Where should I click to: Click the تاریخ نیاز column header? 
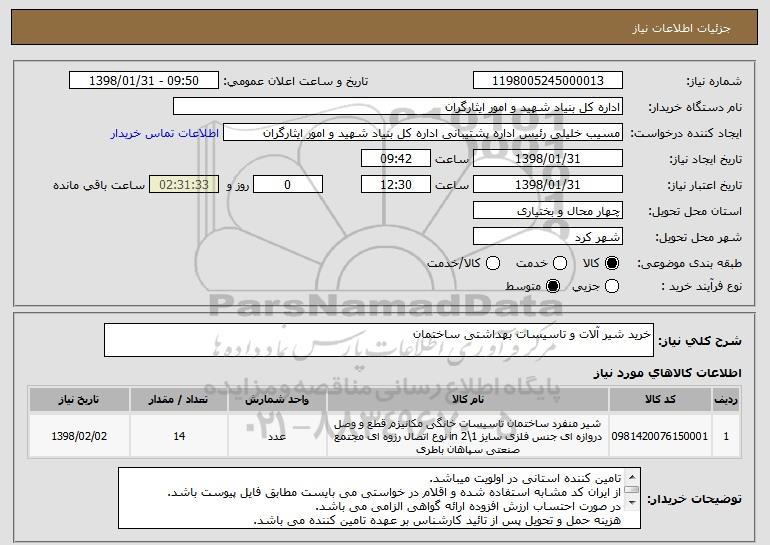tap(79, 400)
